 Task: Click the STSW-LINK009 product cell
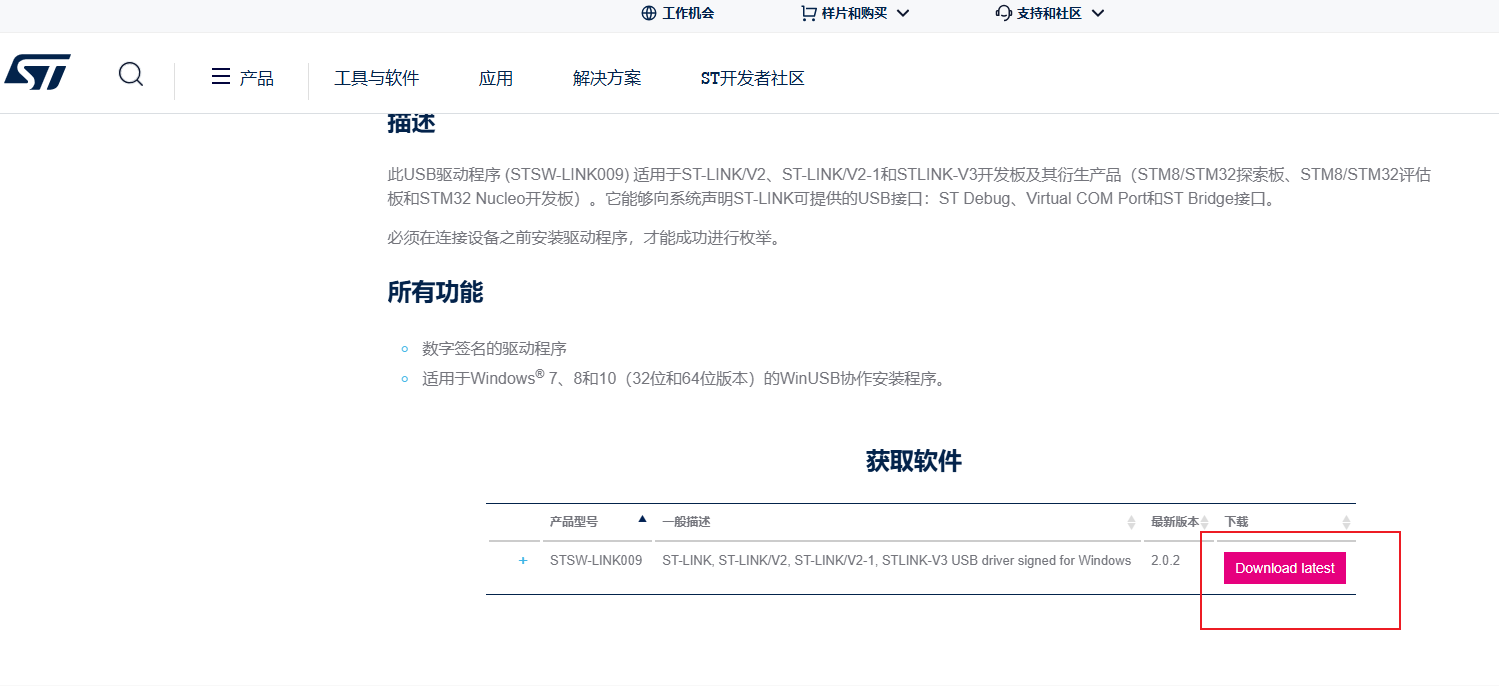point(596,561)
